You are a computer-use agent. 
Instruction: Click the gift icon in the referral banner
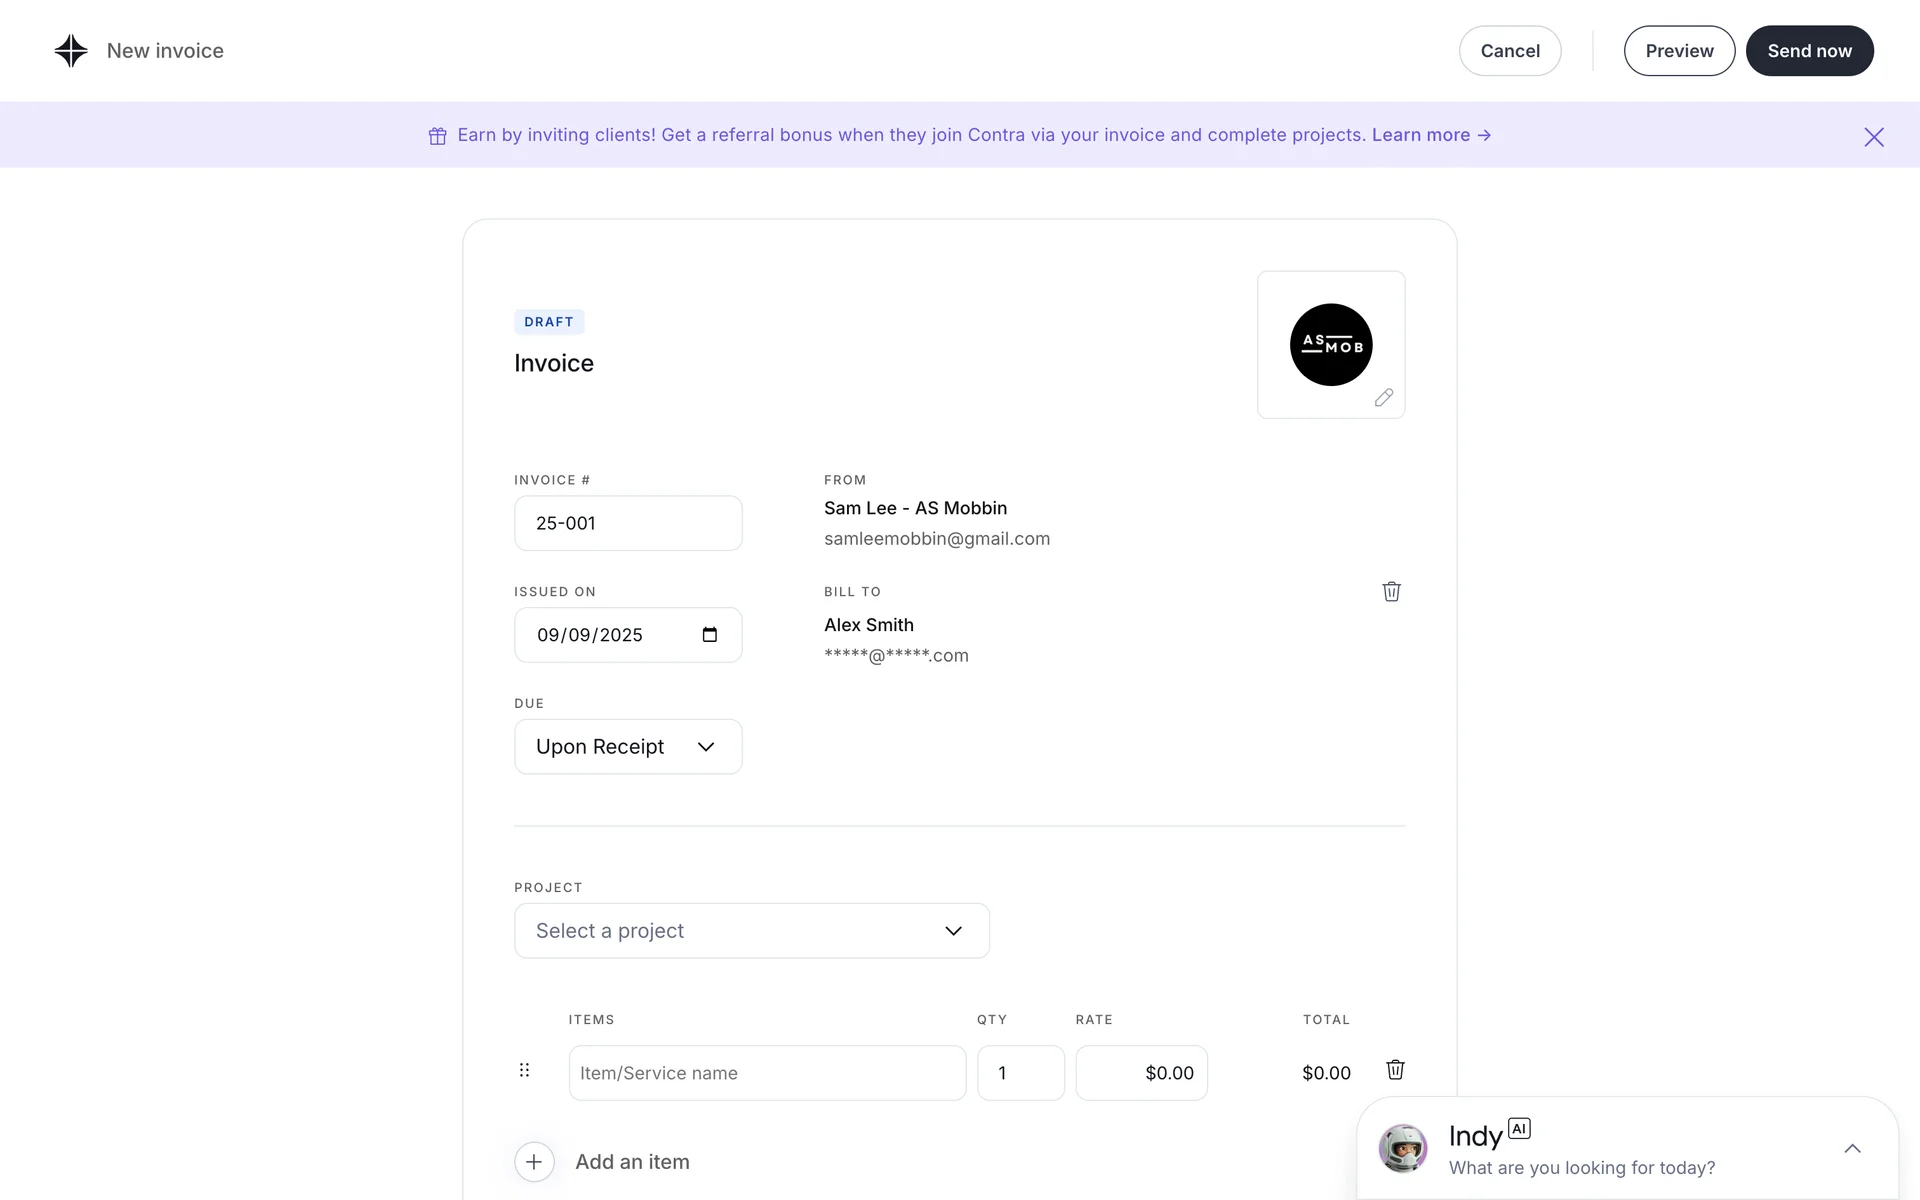437,136
